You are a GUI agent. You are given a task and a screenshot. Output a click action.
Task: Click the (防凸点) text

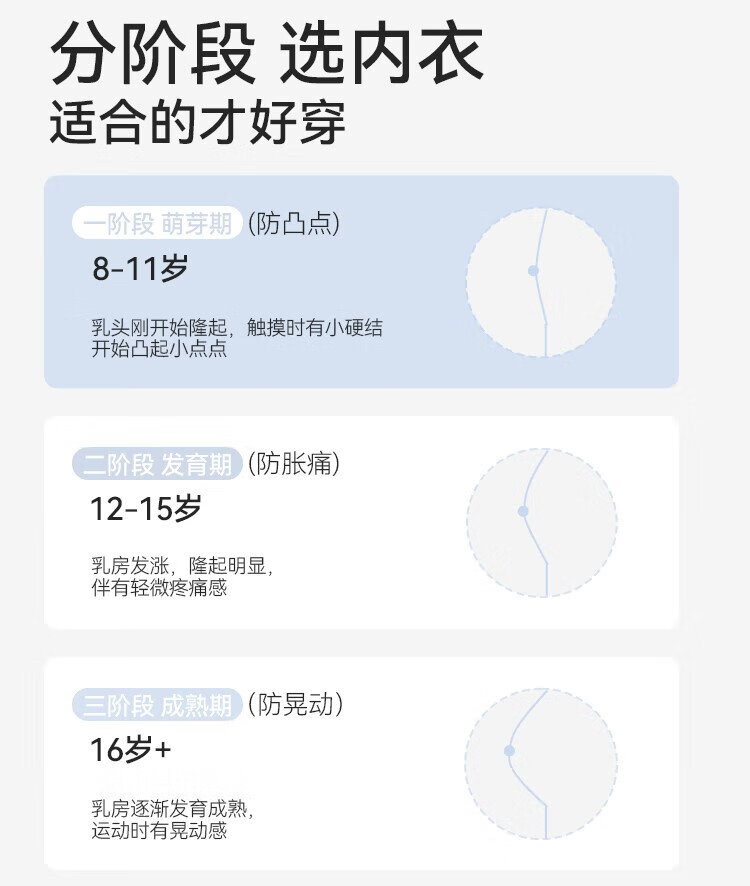click(294, 223)
